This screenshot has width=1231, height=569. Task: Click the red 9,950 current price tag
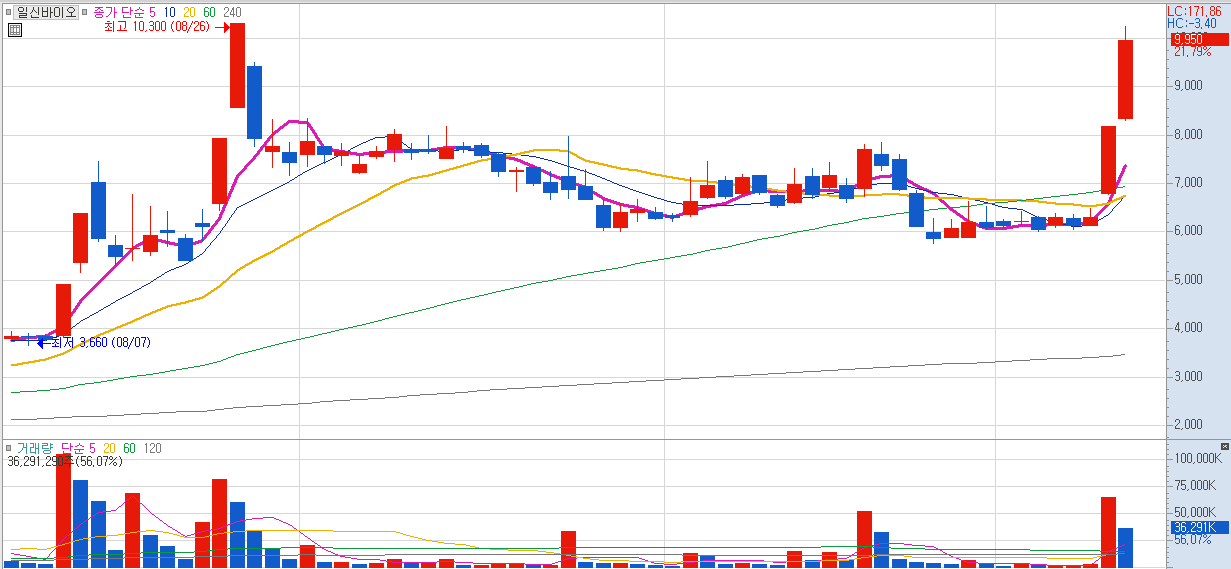(1199, 39)
